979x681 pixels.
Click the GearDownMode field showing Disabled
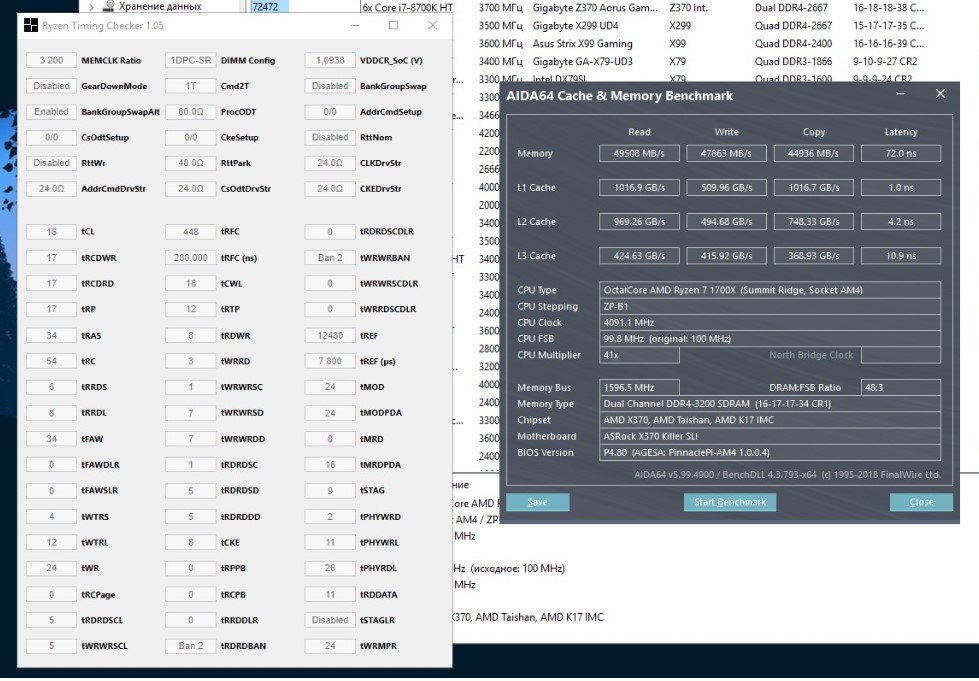[x=51, y=86]
